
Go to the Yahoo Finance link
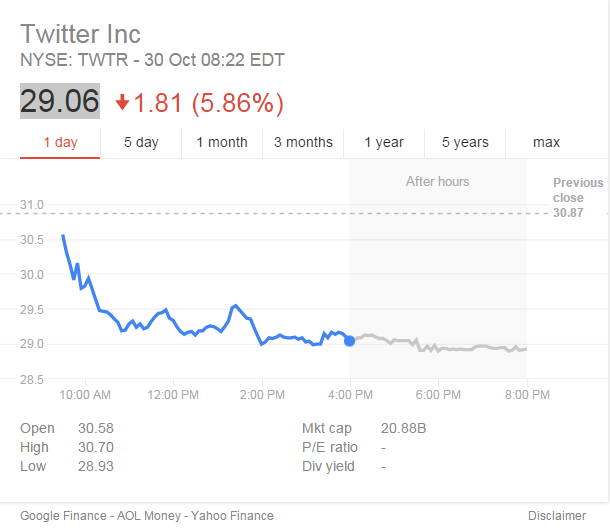coord(234,516)
